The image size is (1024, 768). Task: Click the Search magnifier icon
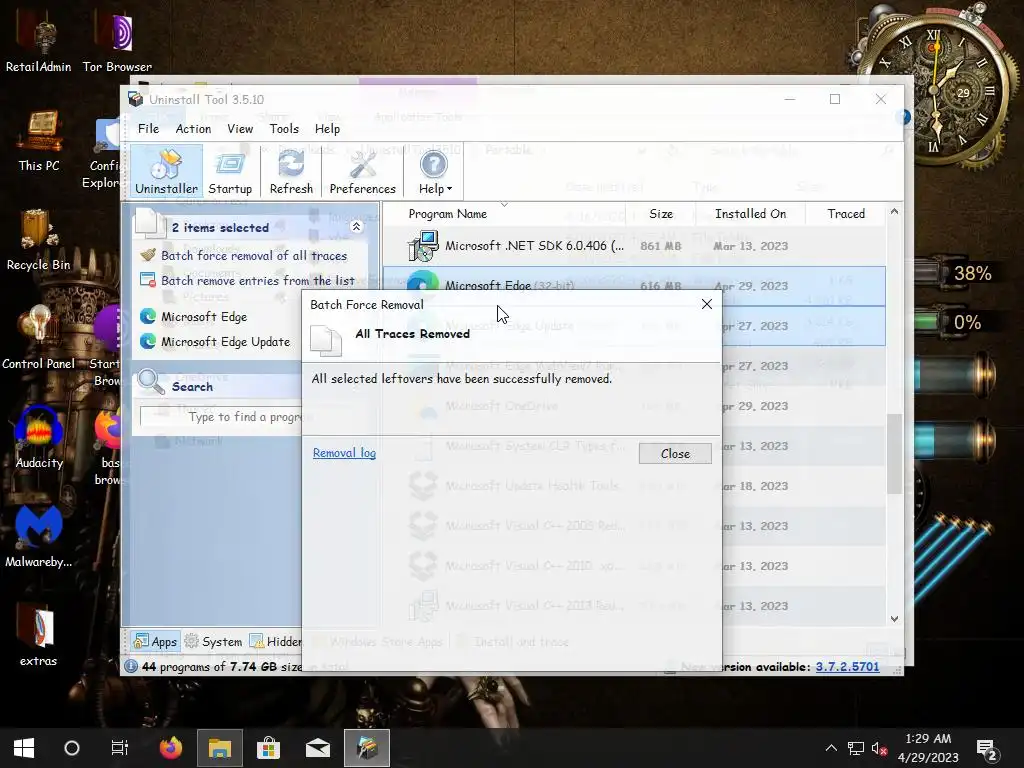click(152, 382)
